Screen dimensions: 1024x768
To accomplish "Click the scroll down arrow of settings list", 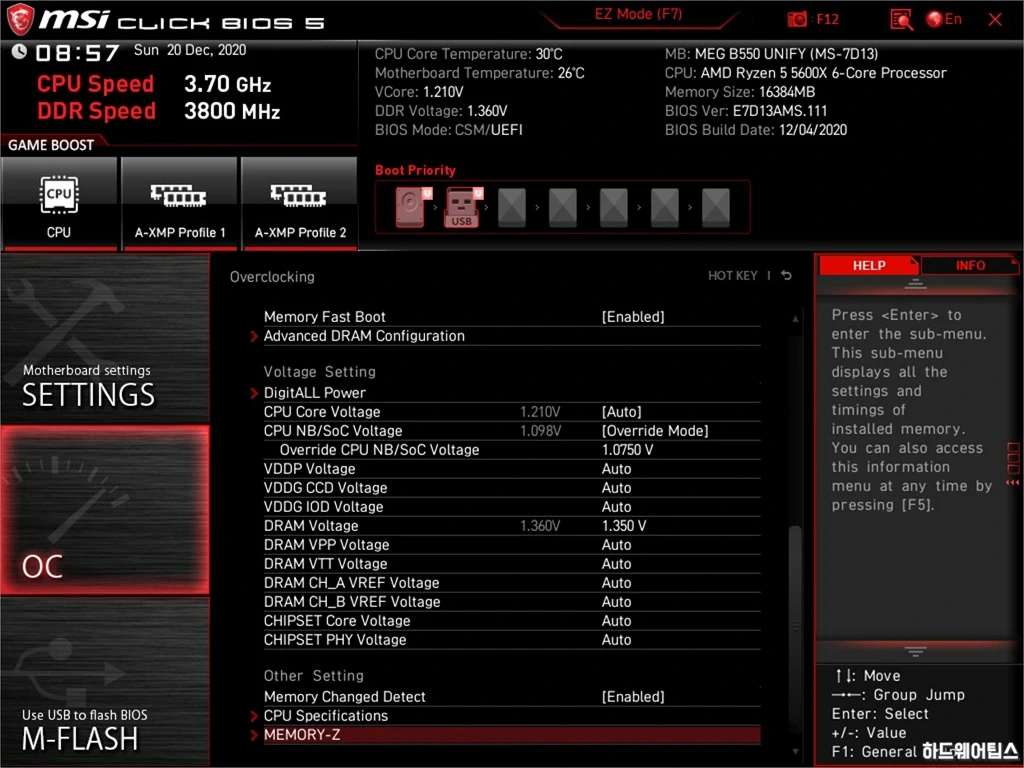I will (x=795, y=752).
